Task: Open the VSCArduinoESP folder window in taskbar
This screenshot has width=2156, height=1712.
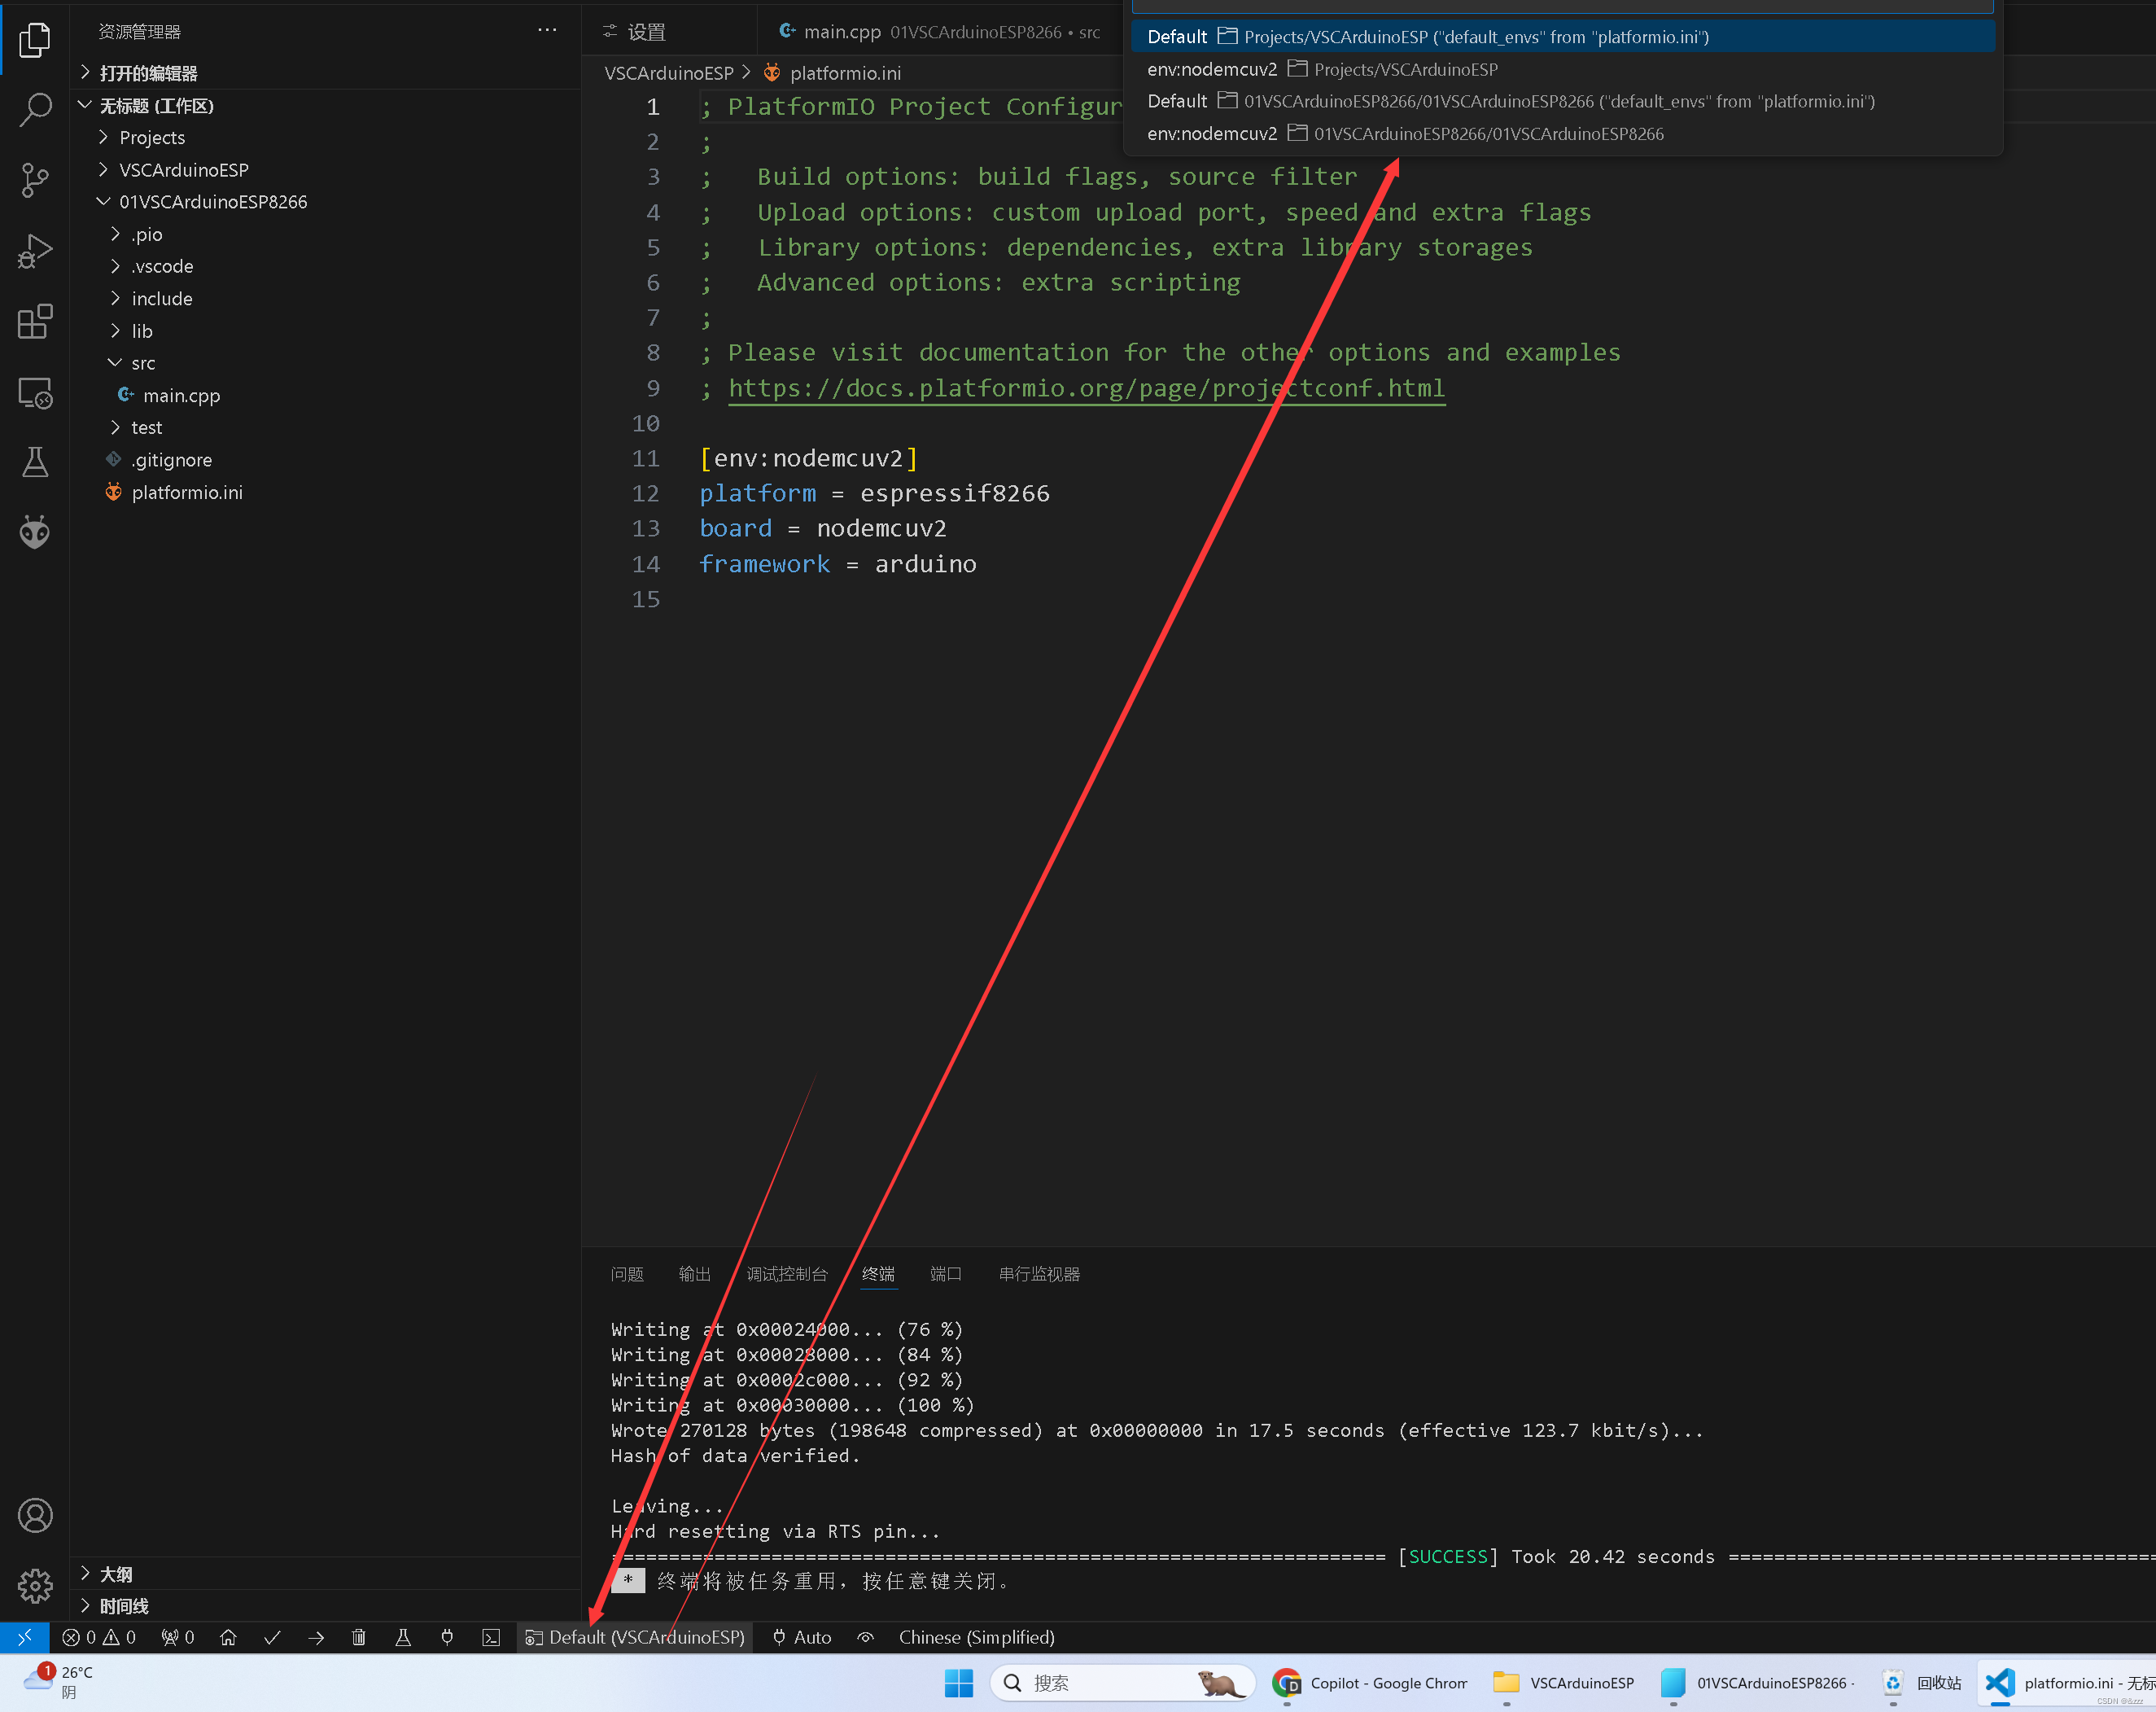Action: click(x=1564, y=1683)
